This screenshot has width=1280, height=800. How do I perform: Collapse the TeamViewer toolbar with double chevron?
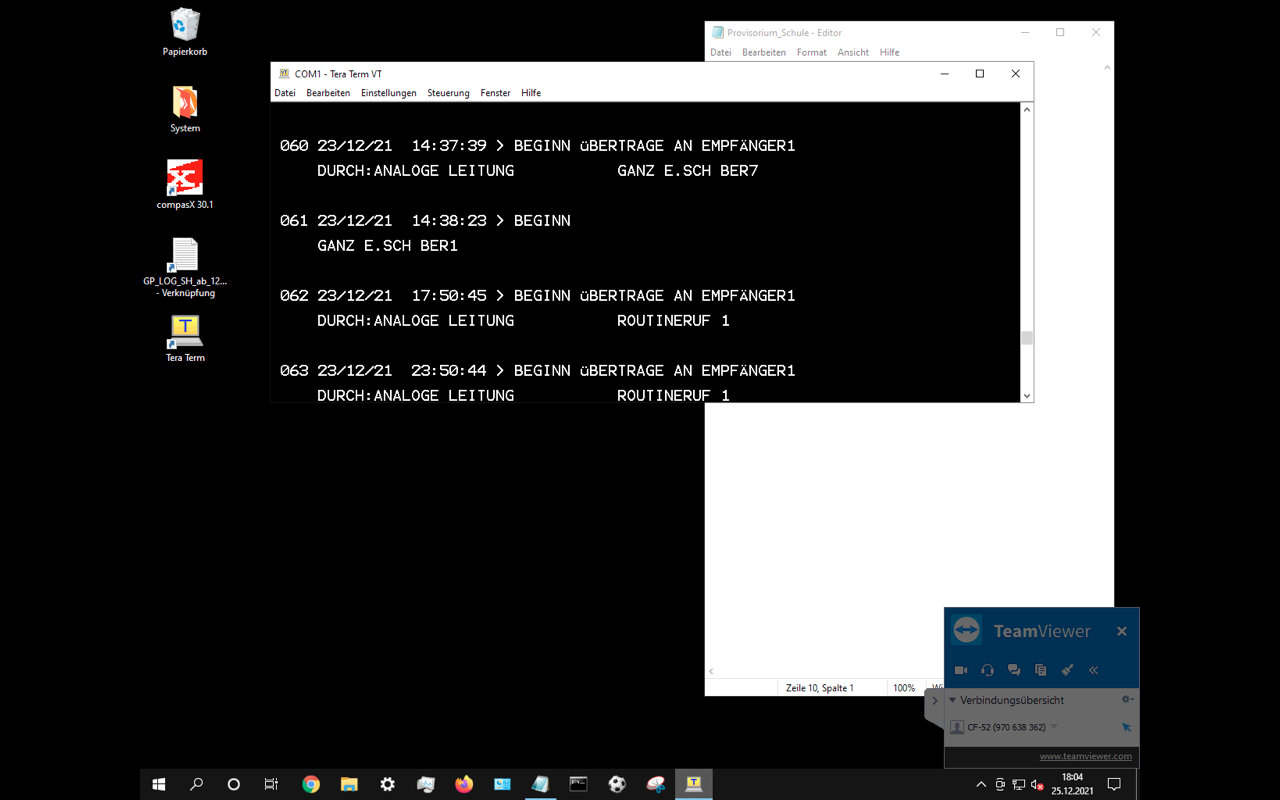click(x=1093, y=670)
